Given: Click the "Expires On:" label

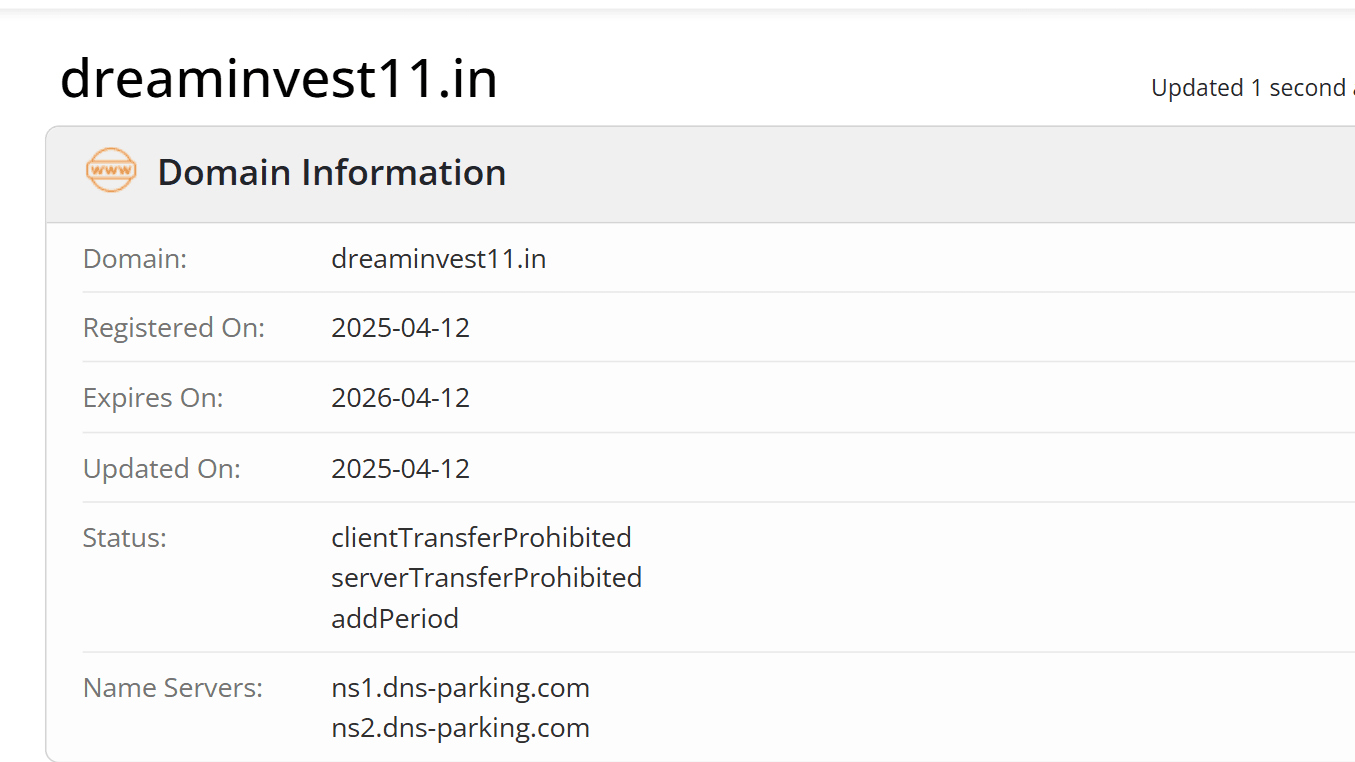Looking at the screenshot, I should [x=153, y=398].
